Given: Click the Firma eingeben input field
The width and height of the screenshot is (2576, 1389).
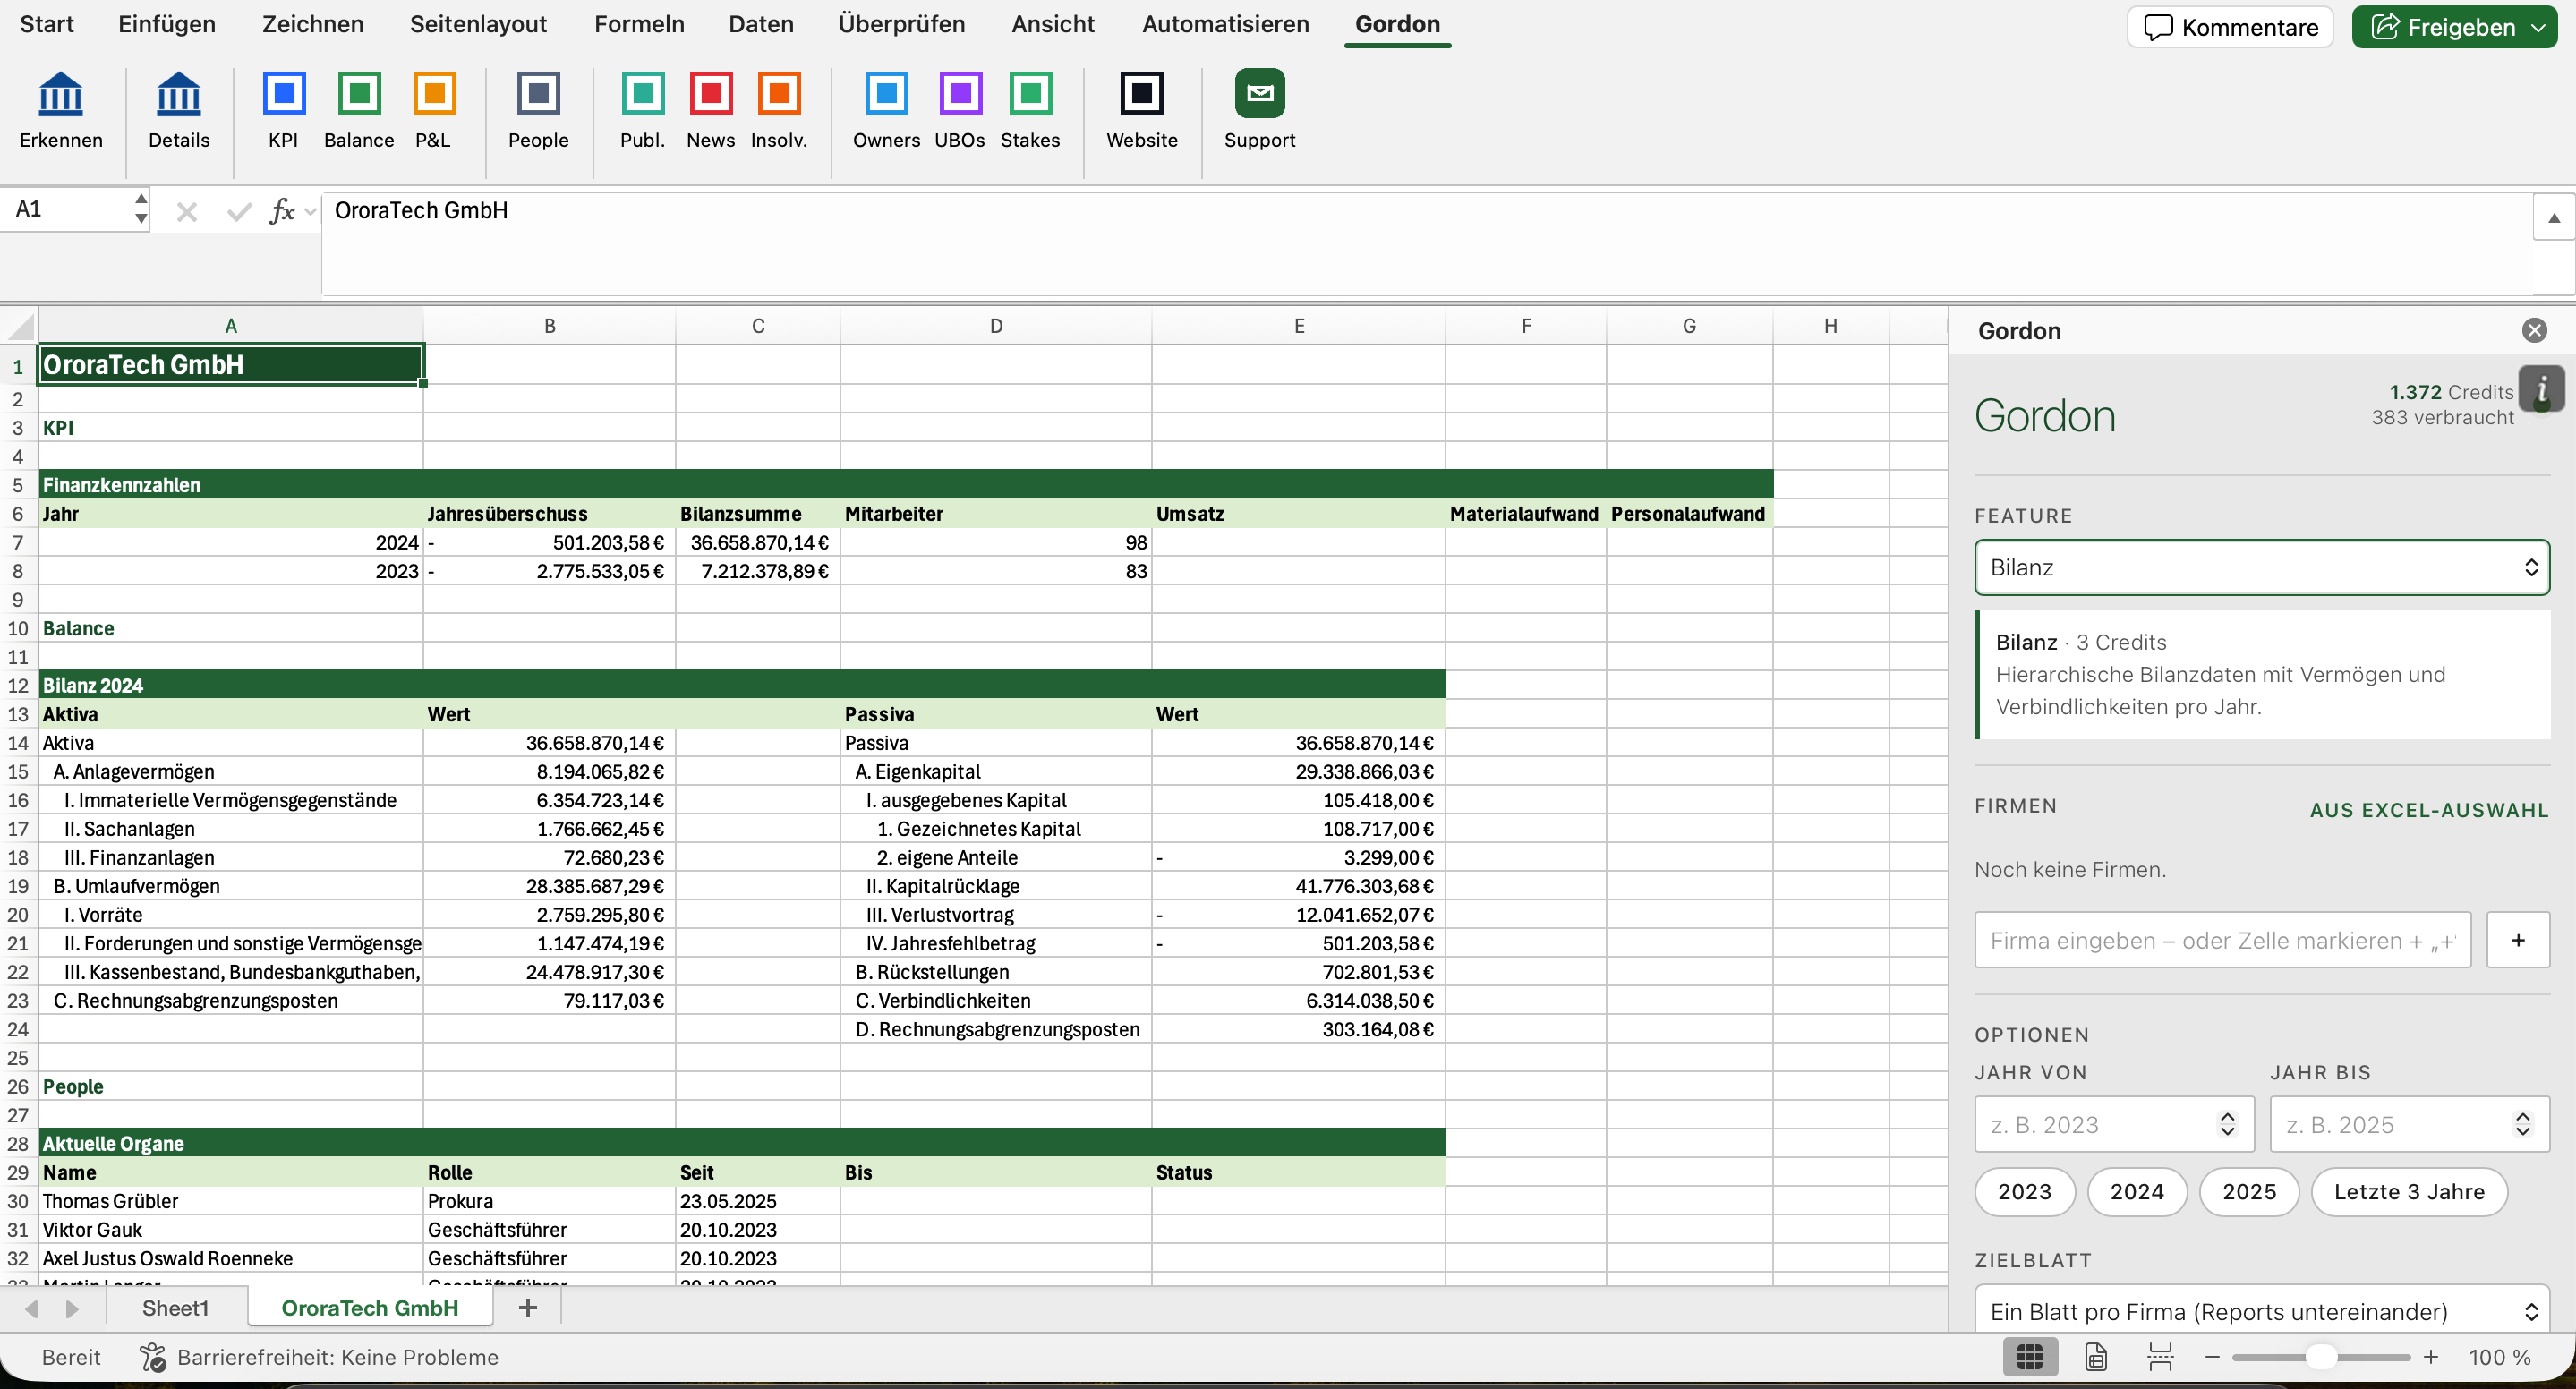Looking at the screenshot, I should pos(2222,940).
